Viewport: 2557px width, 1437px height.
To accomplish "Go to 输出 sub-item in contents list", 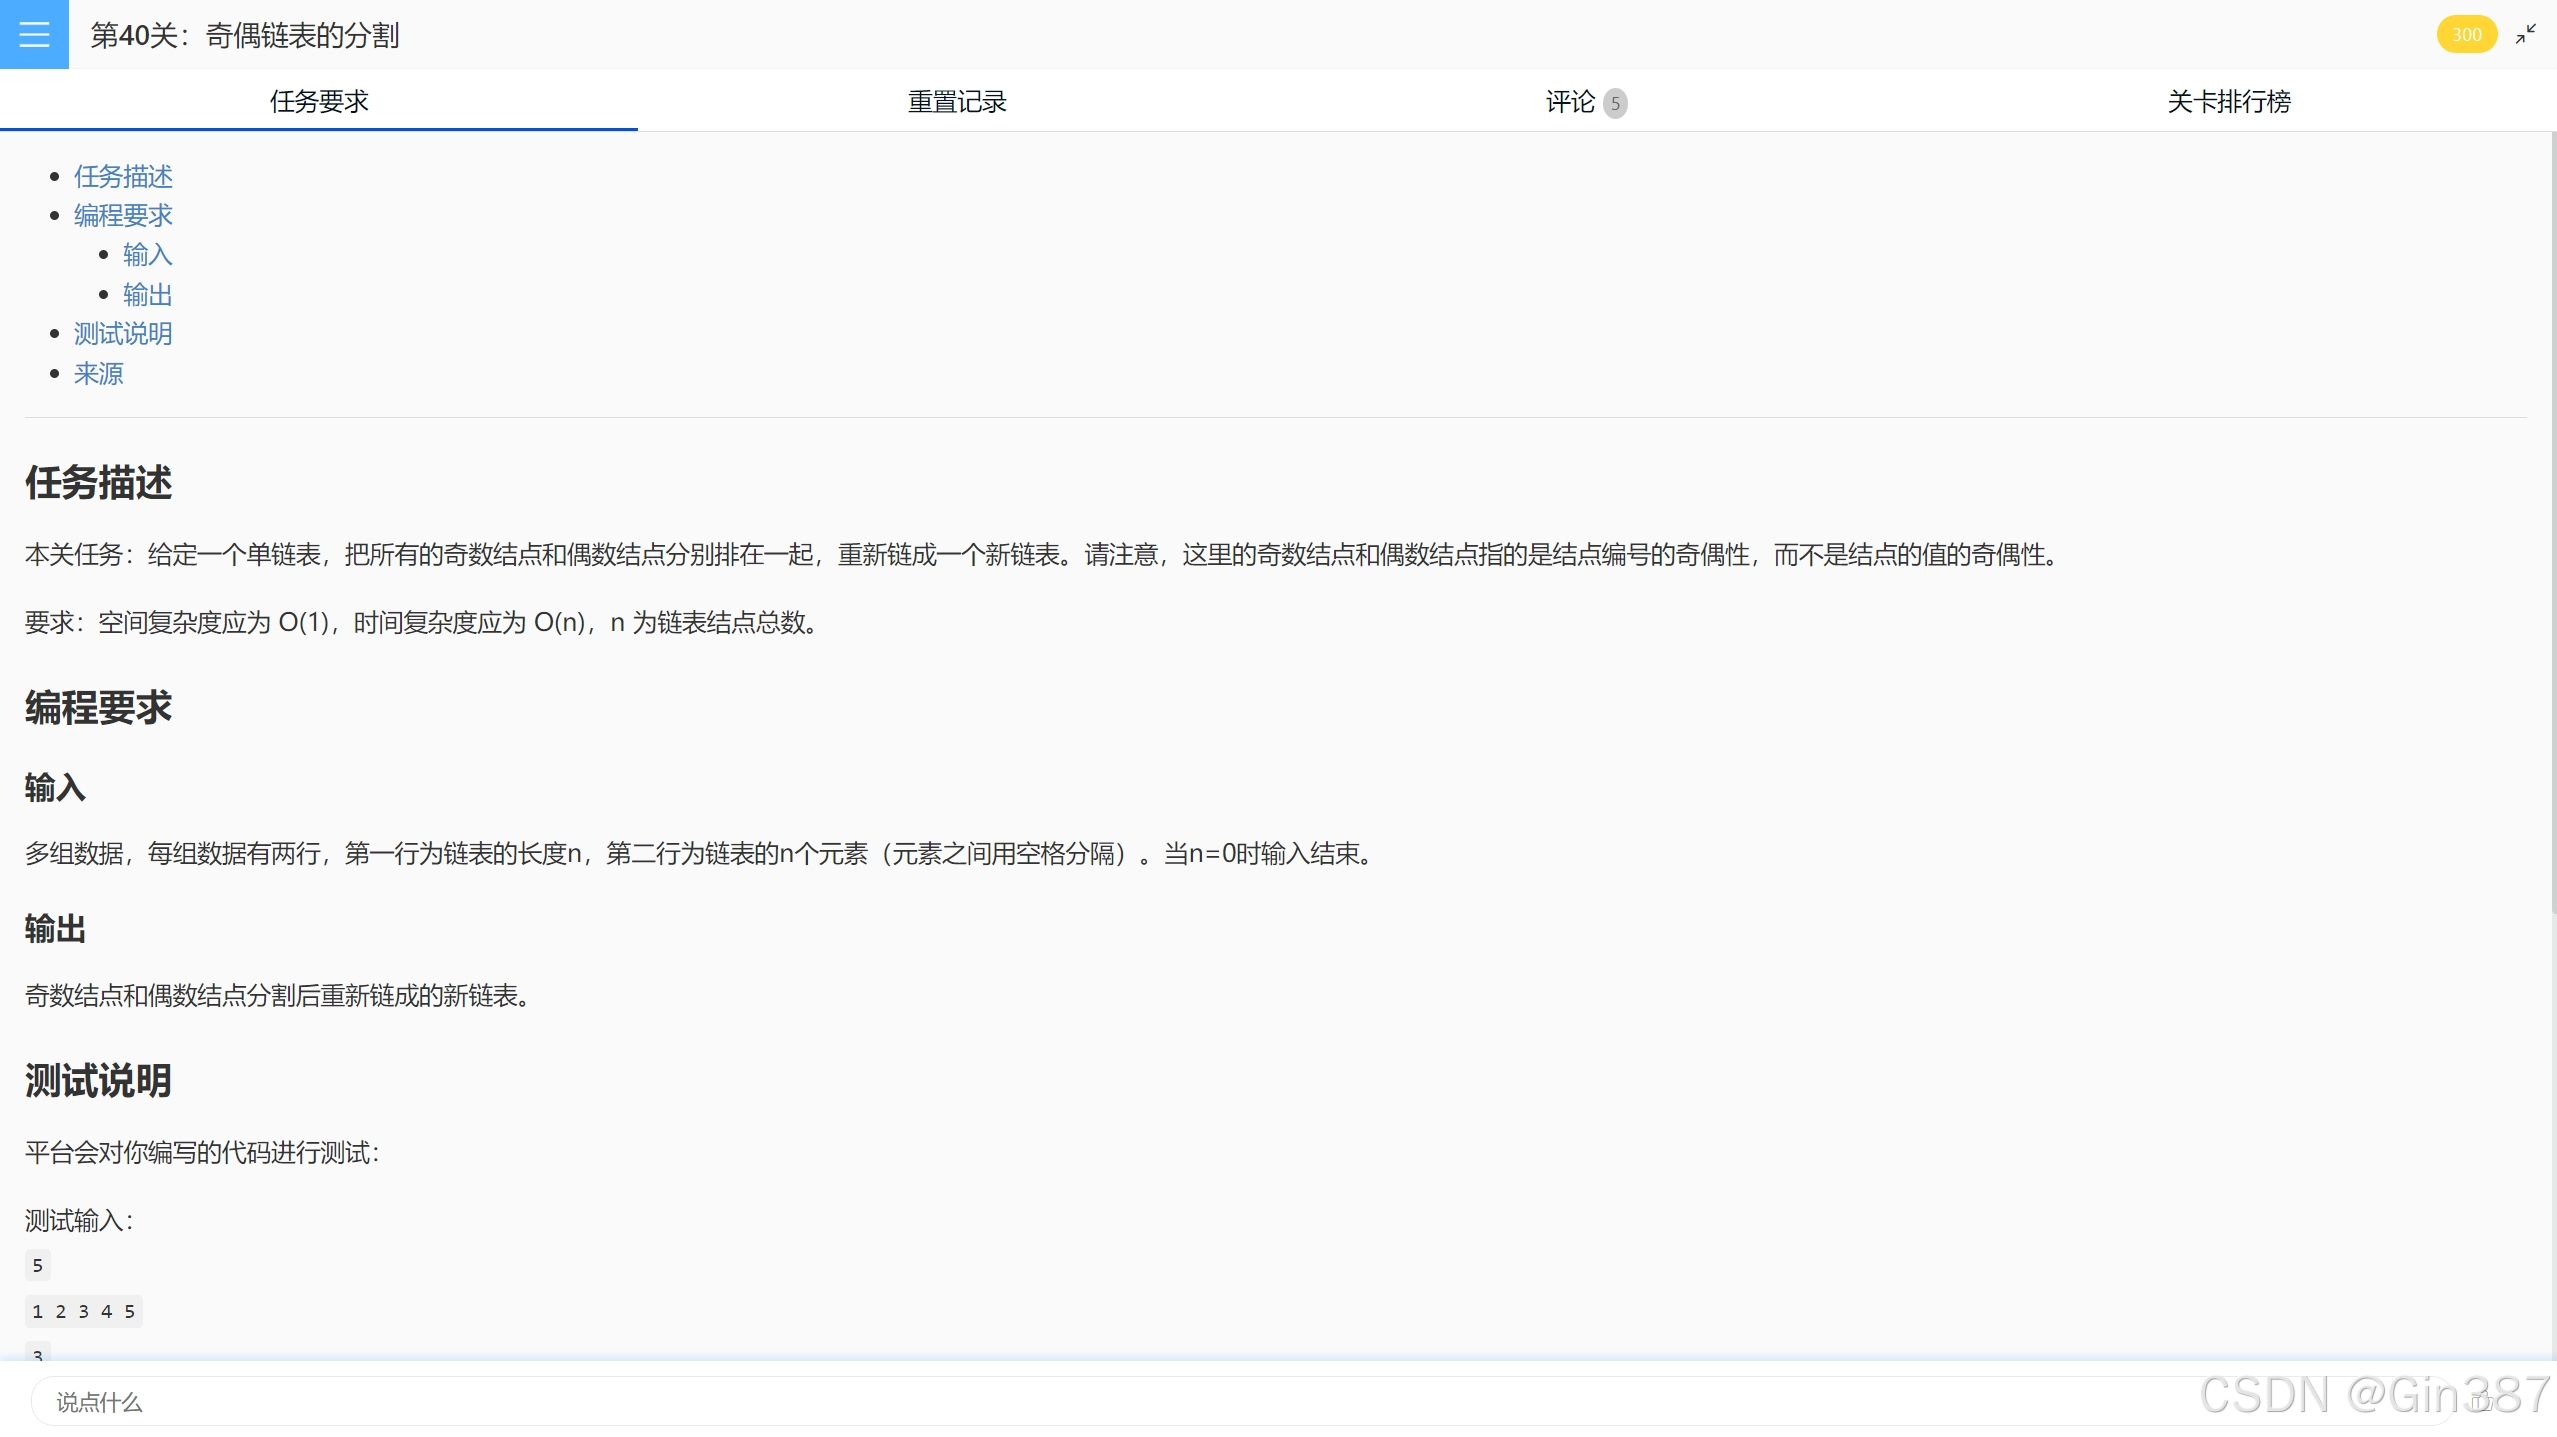I will point(147,294).
